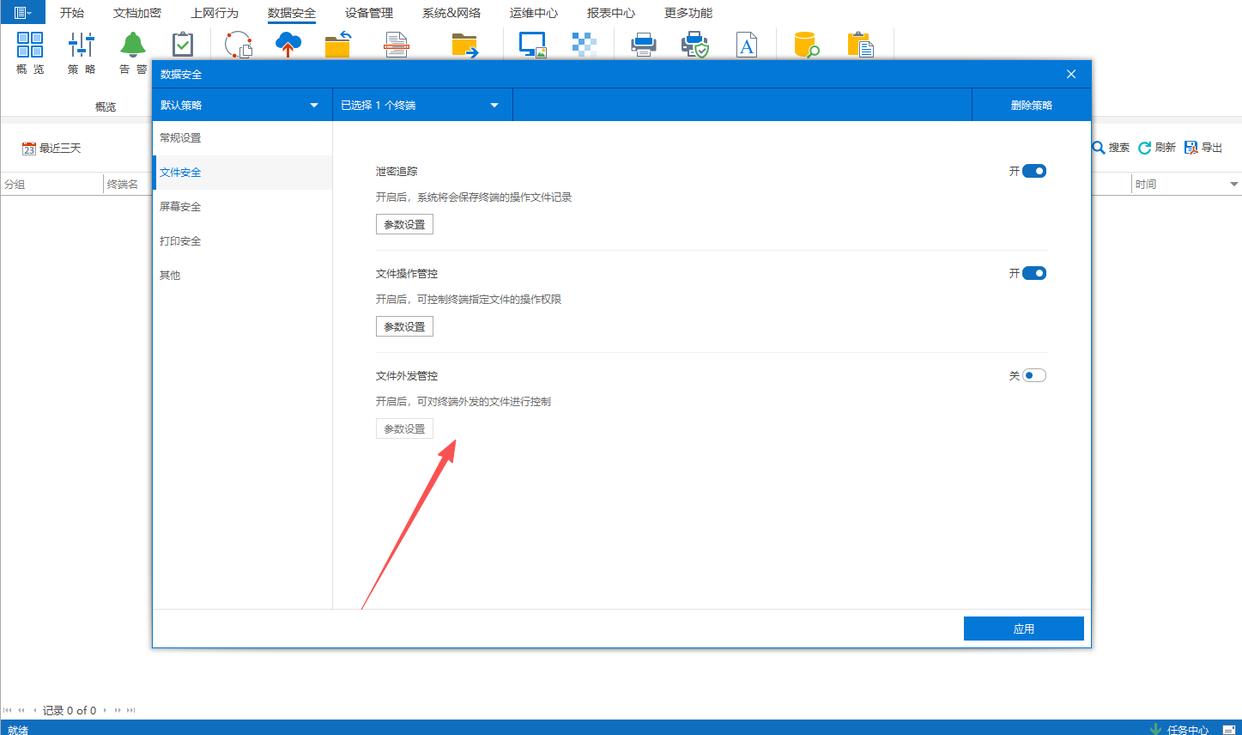The height and width of the screenshot is (735, 1242).
Task: Disable the 文件操作管控 toggle
Action: coord(1034,273)
